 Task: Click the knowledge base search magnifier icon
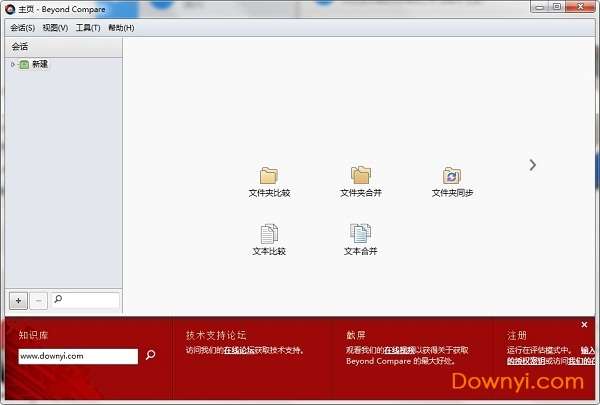coord(151,355)
